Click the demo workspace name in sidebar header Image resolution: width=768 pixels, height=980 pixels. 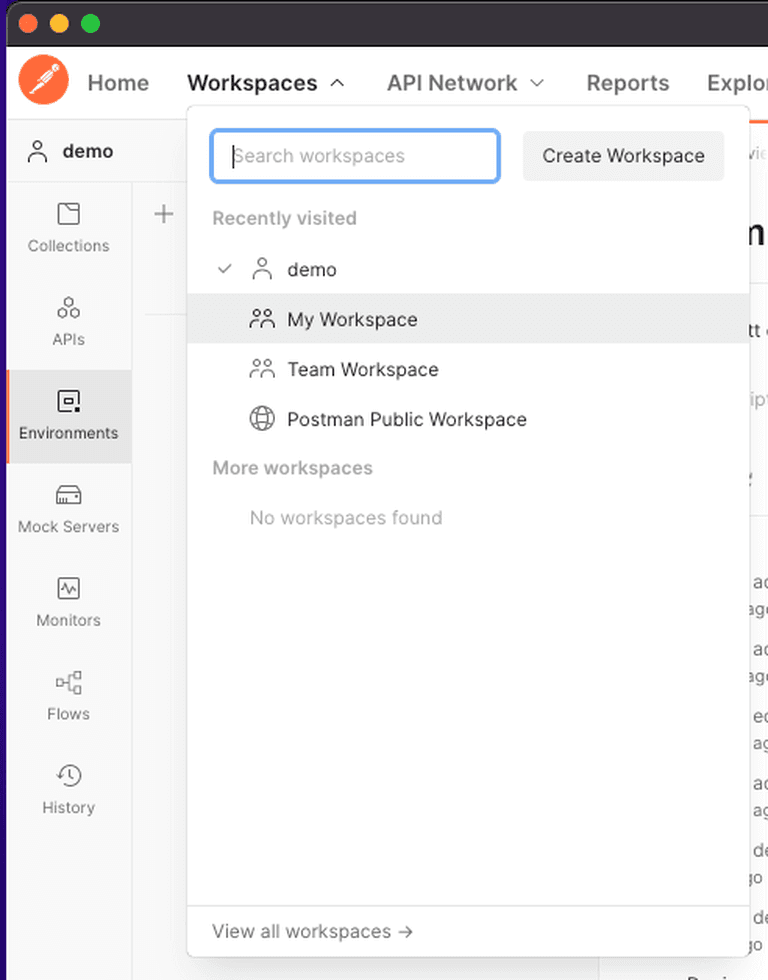click(x=87, y=151)
